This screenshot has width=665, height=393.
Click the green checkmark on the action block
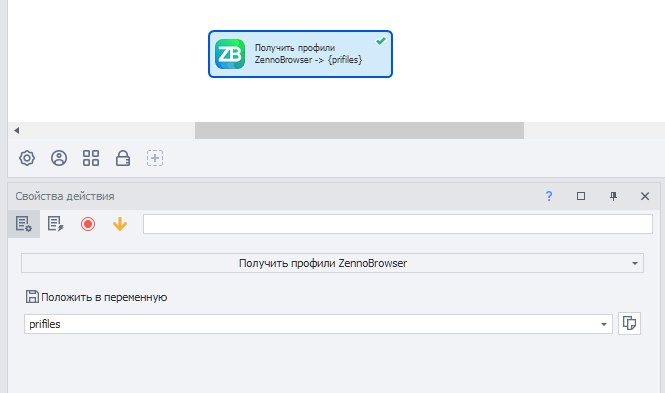coord(381,41)
